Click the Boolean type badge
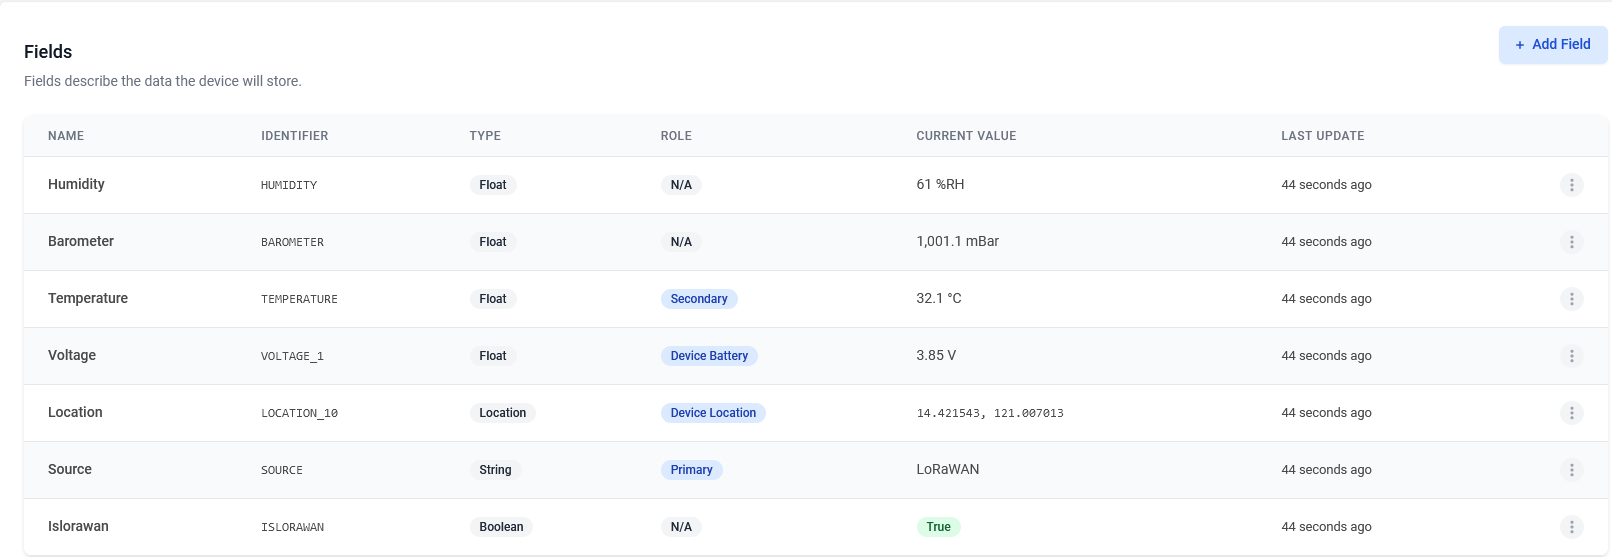The height and width of the screenshot is (557, 1612). (x=500, y=527)
